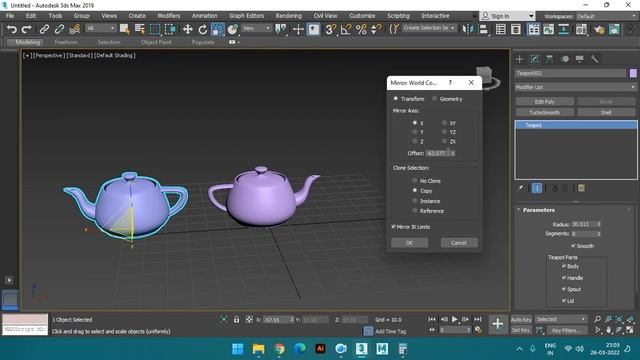Open the Render Setup icon

[x=599, y=29]
